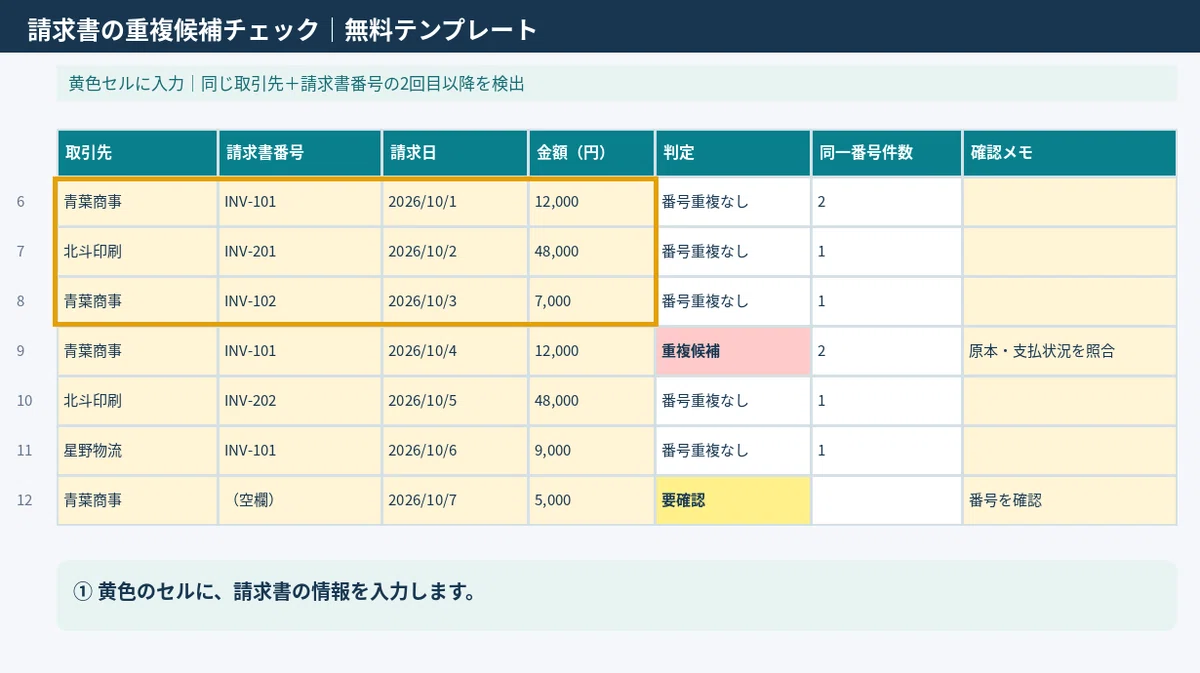Select the 請求書番号 column header

pos(300,153)
